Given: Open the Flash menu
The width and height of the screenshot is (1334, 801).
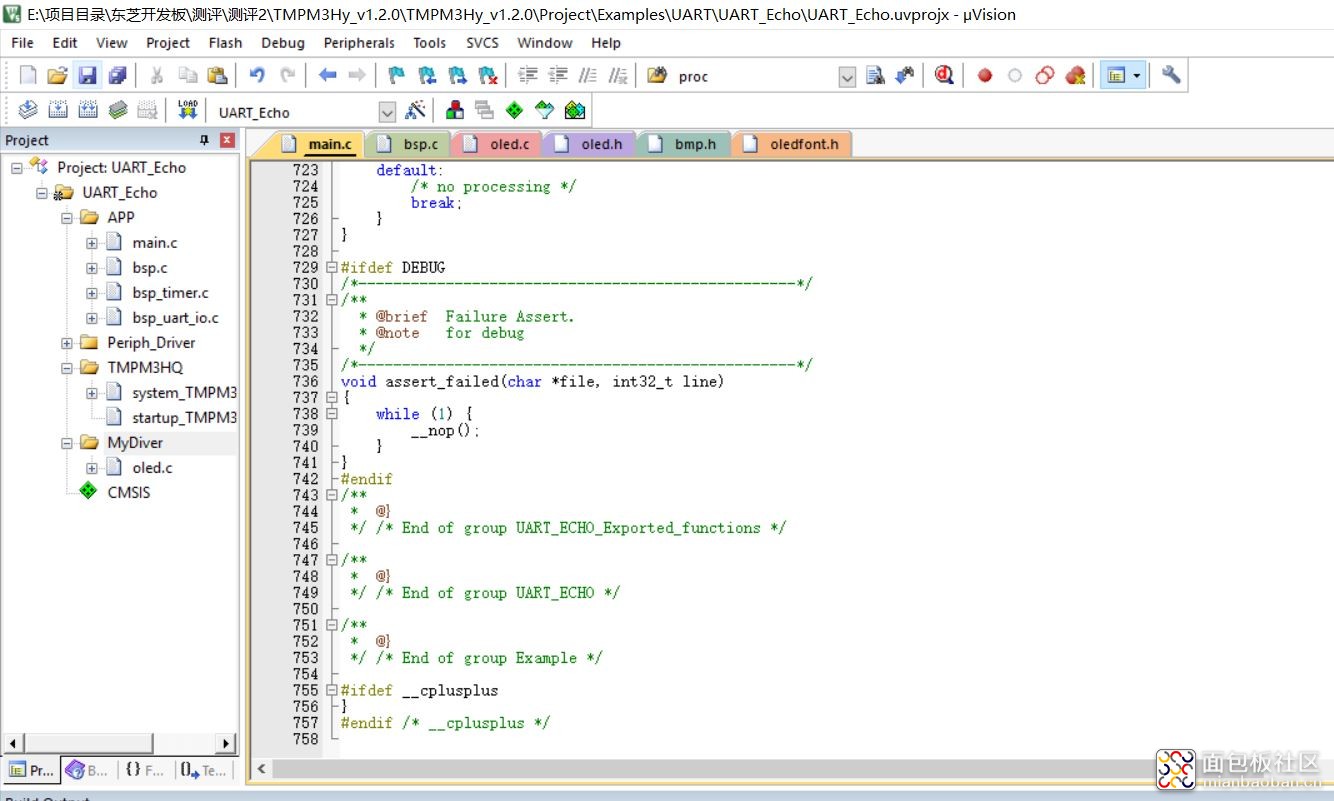Looking at the screenshot, I should pos(225,43).
